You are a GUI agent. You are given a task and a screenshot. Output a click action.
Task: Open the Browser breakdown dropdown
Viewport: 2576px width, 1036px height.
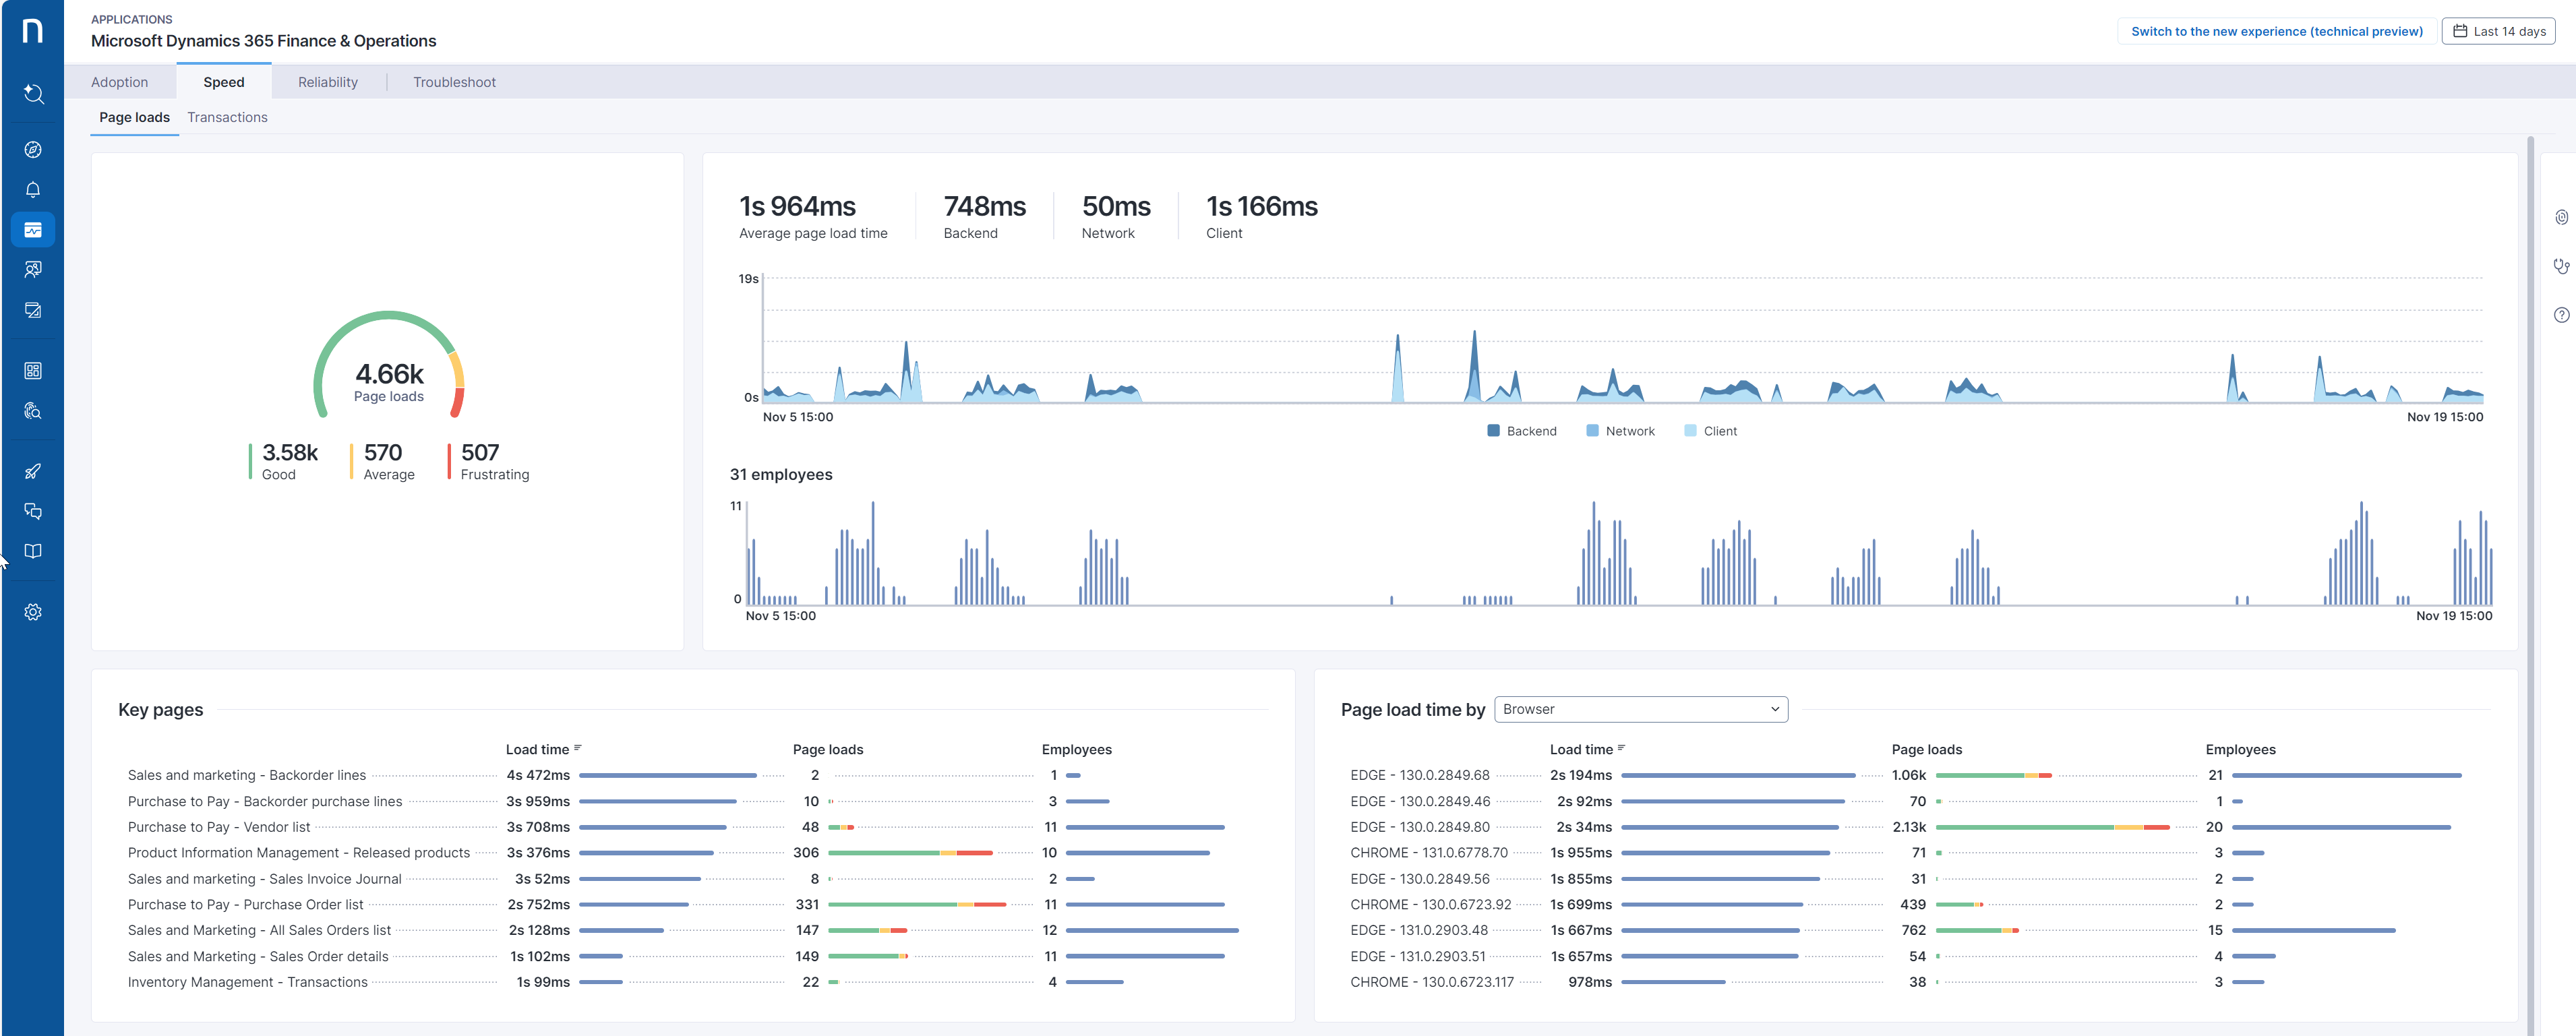[1640, 709]
